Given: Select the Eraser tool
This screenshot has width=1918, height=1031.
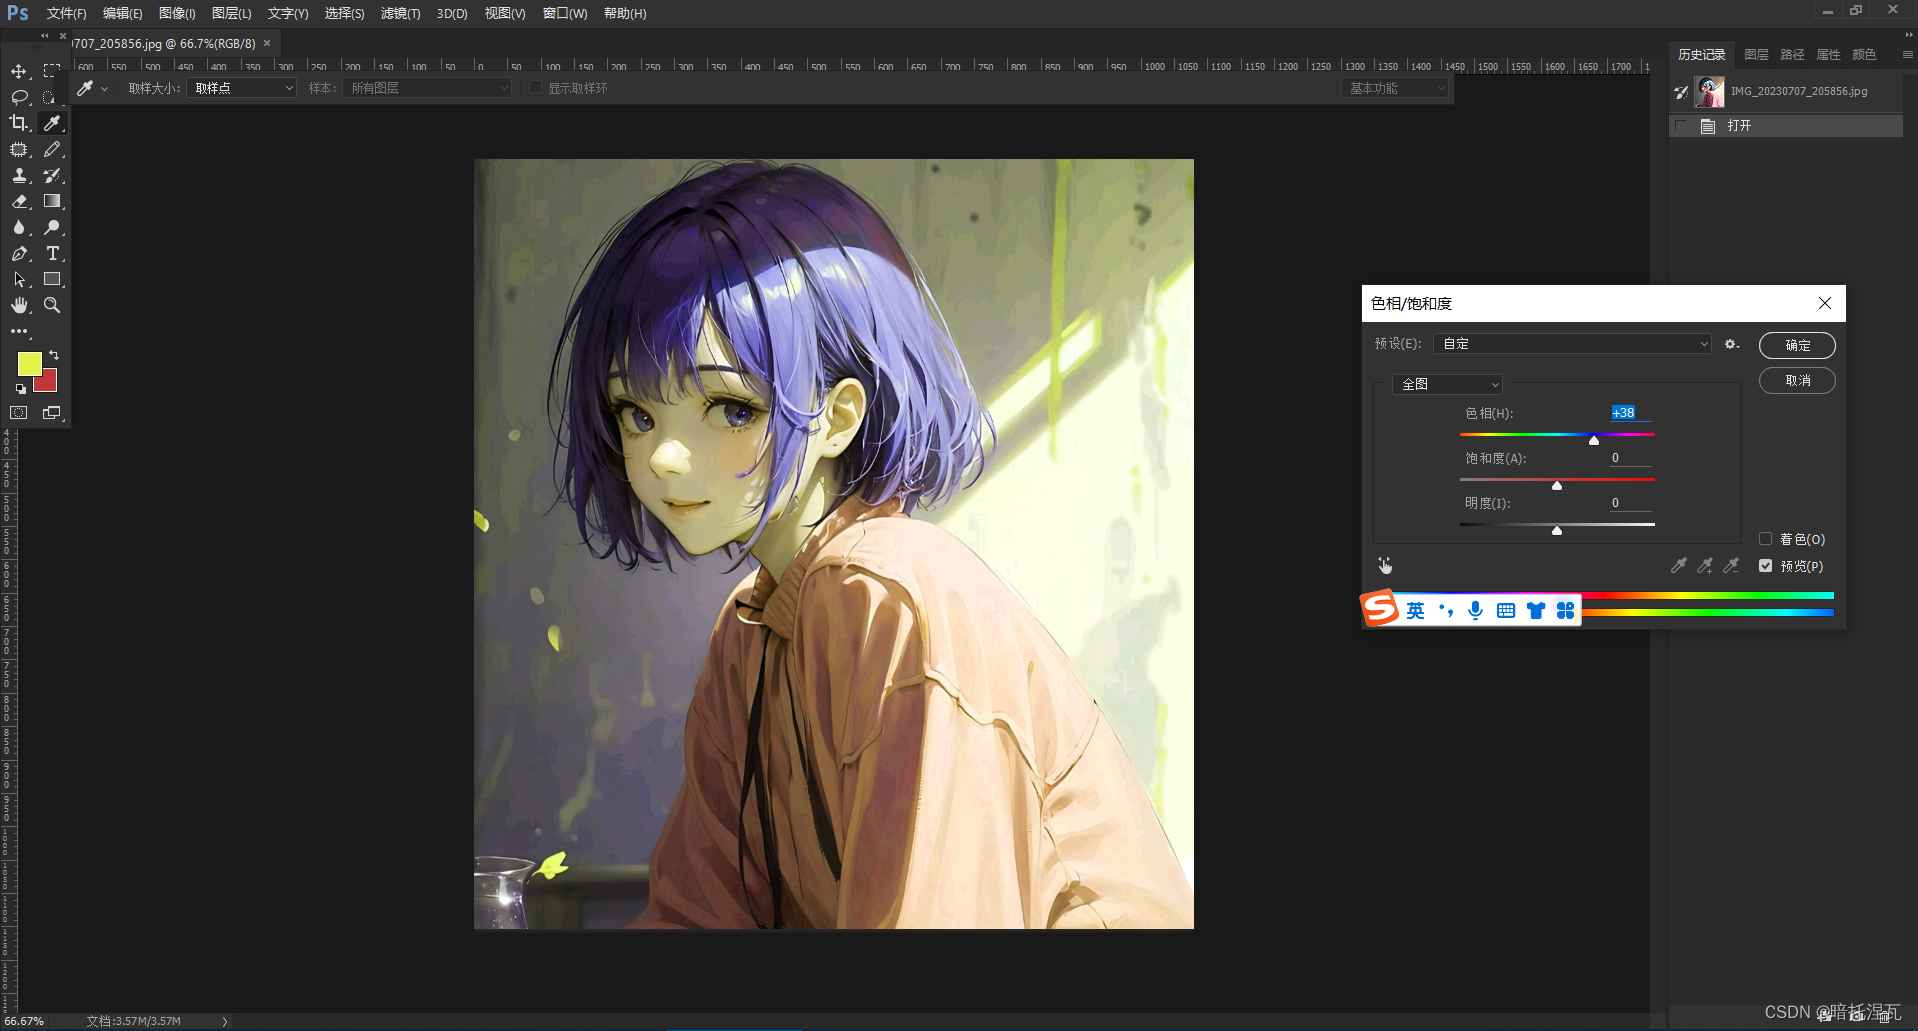Looking at the screenshot, I should point(19,201).
